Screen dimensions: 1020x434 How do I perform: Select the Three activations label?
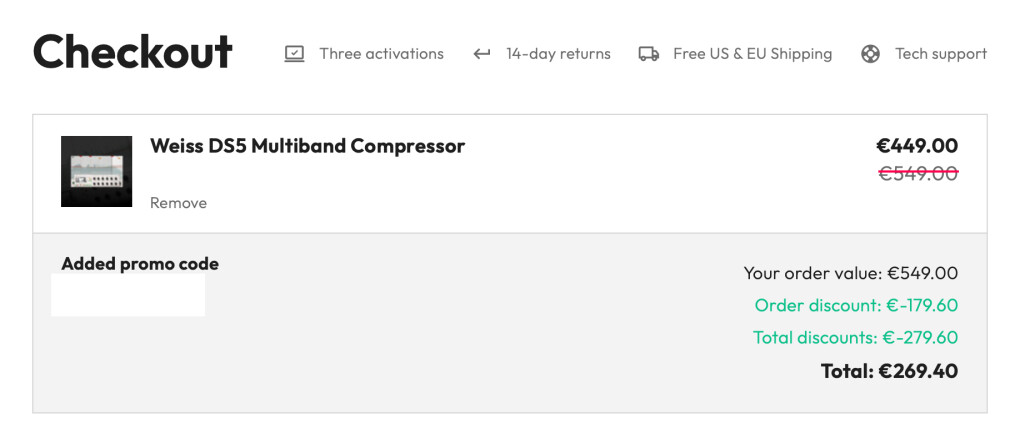click(x=381, y=54)
